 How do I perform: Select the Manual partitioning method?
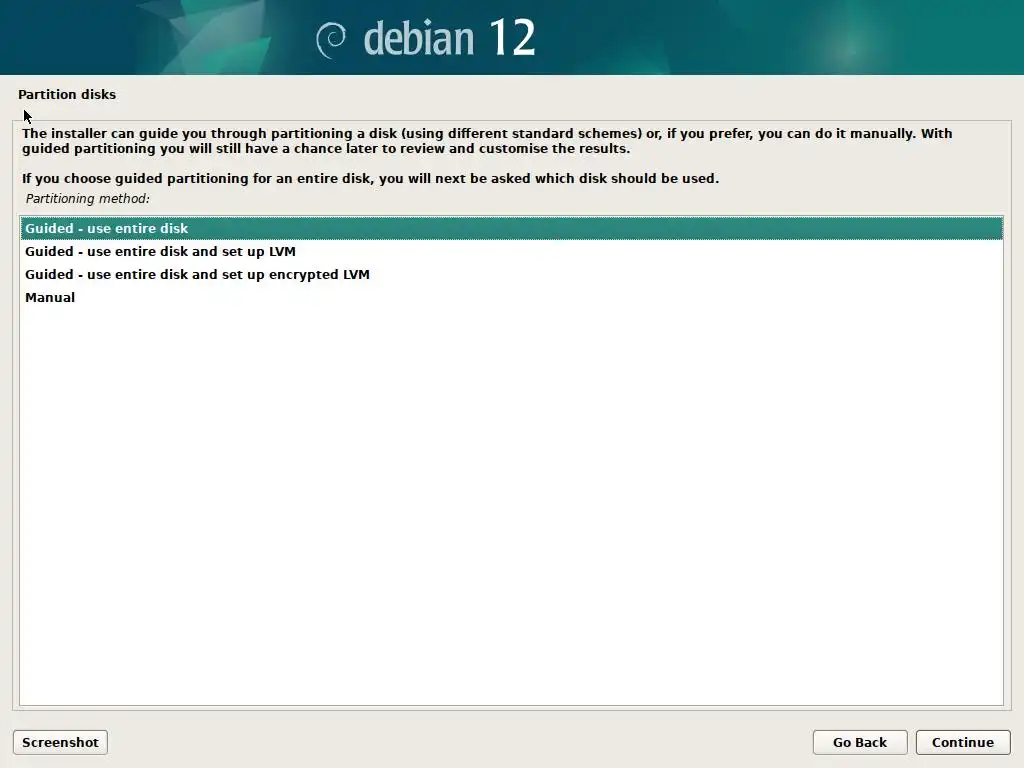tap(511, 297)
